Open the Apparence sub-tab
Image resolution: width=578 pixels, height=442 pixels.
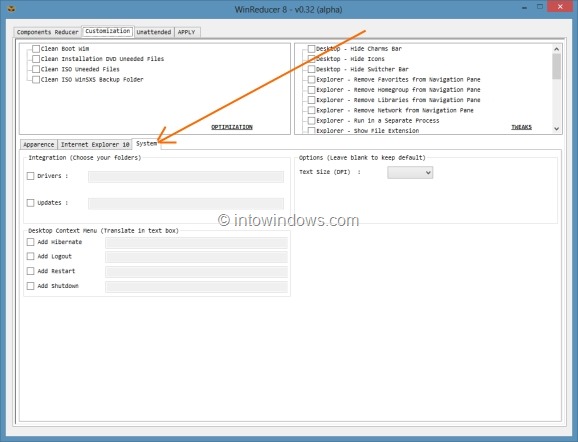pos(39,145)
